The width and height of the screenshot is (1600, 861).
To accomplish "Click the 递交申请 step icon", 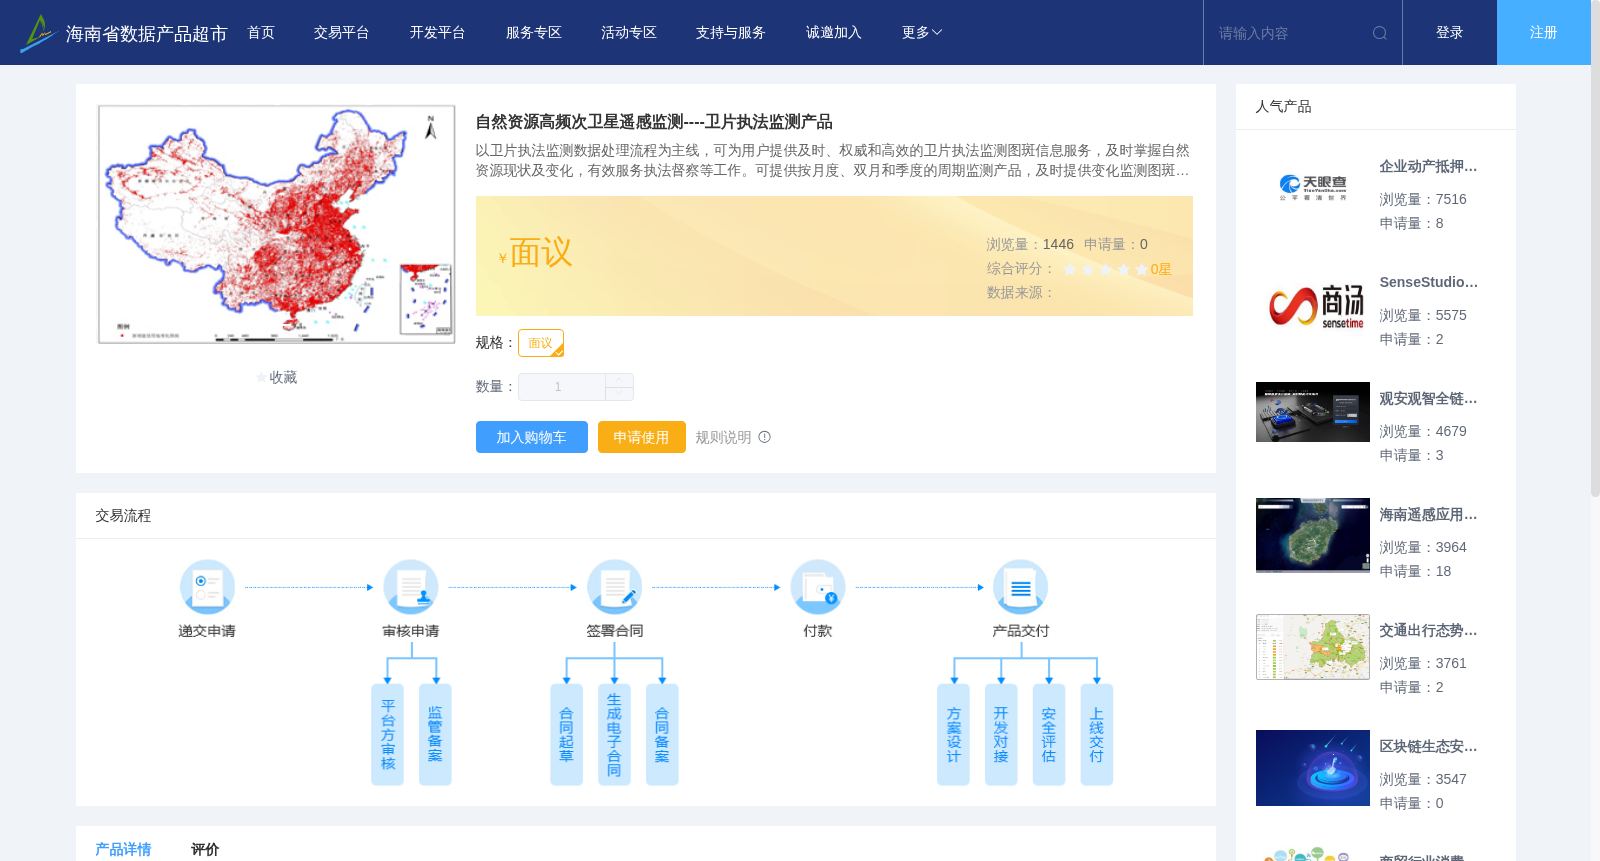I will pyautogui.click(x=207, y=587).
